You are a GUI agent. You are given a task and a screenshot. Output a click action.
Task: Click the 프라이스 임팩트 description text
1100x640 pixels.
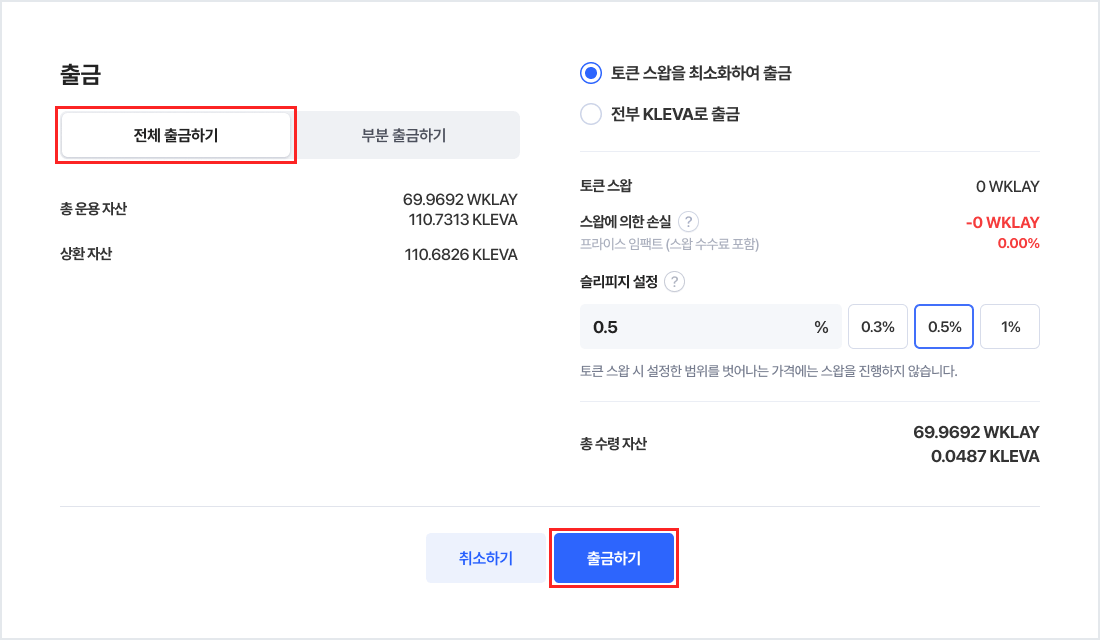(669, 244)
